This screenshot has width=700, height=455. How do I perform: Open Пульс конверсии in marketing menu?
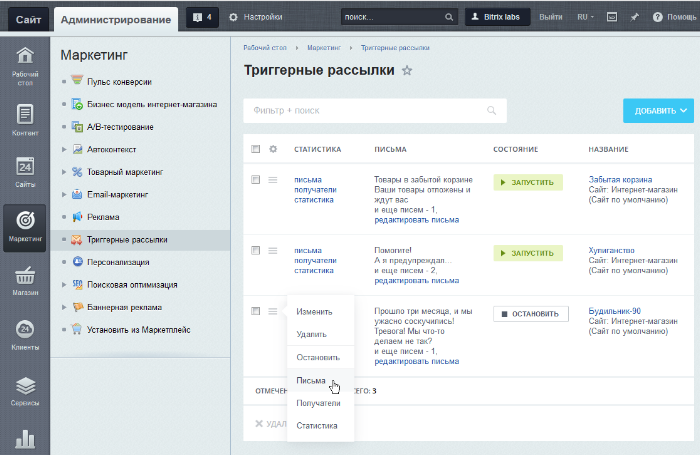point(119,82)
